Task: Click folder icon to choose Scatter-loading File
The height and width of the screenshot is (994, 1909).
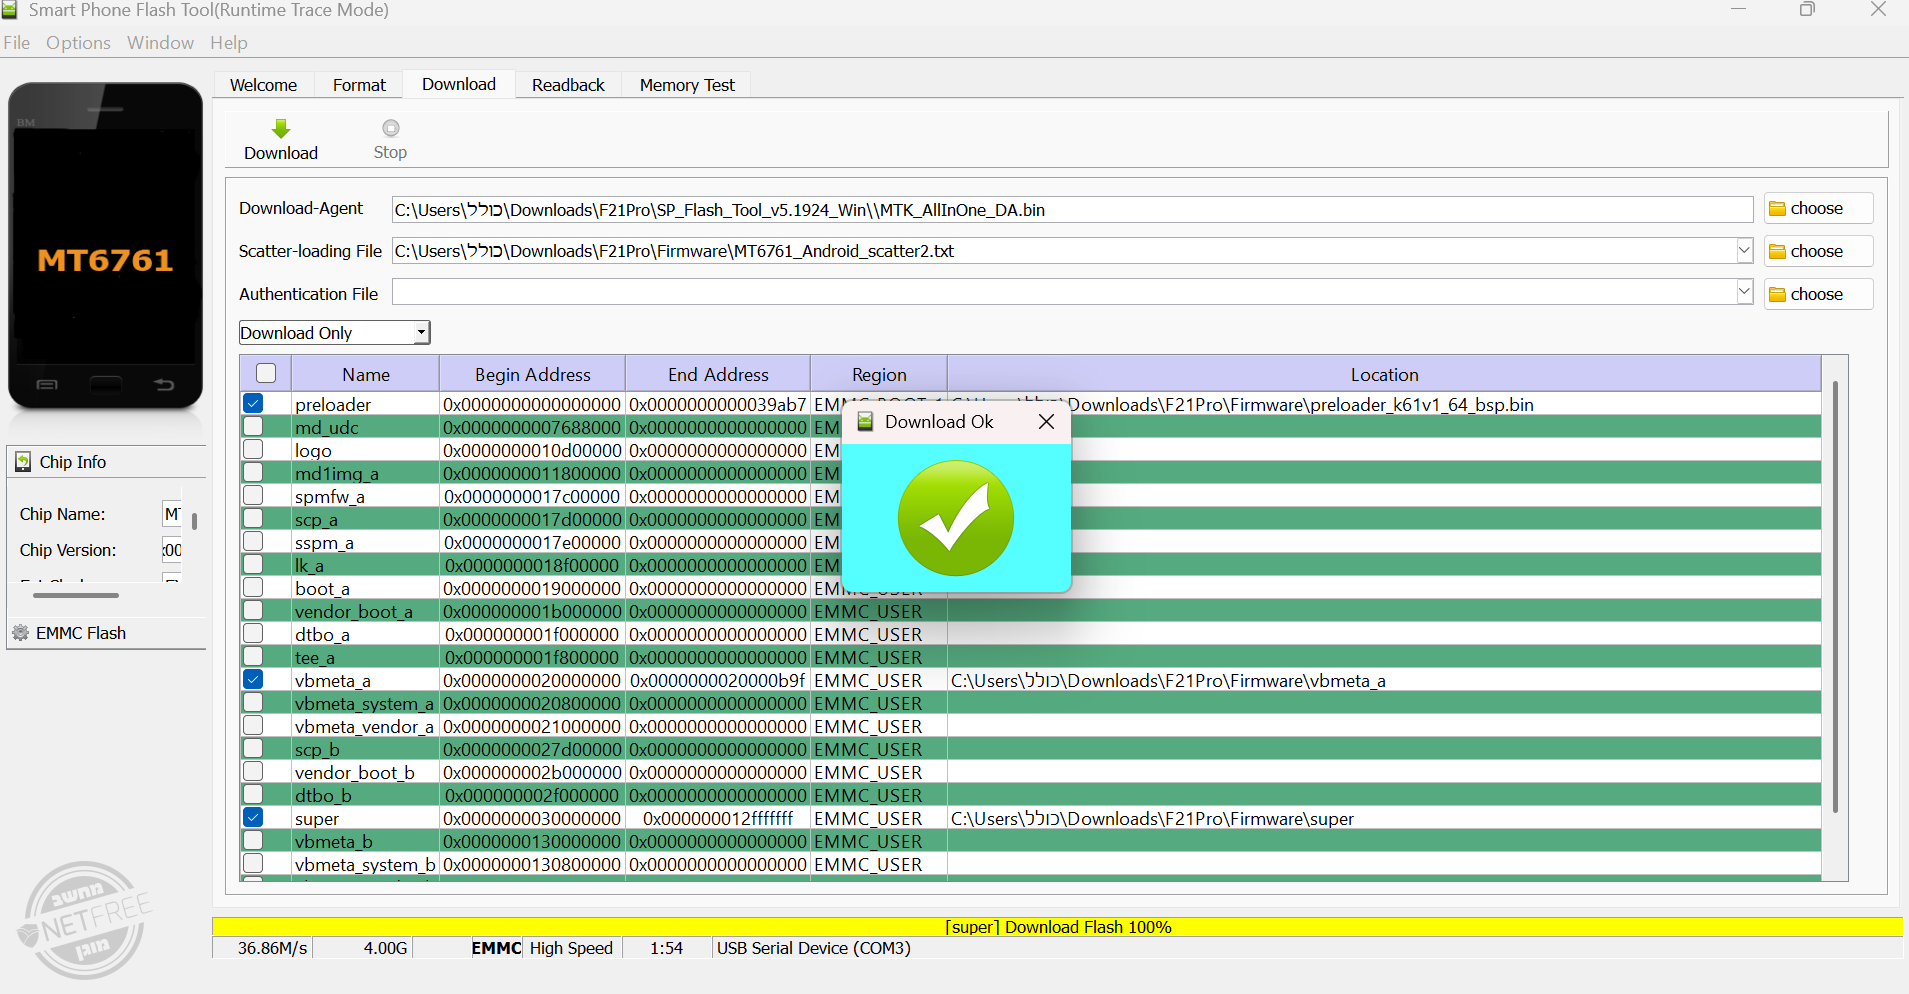Action: click(x=1778, y=252)
